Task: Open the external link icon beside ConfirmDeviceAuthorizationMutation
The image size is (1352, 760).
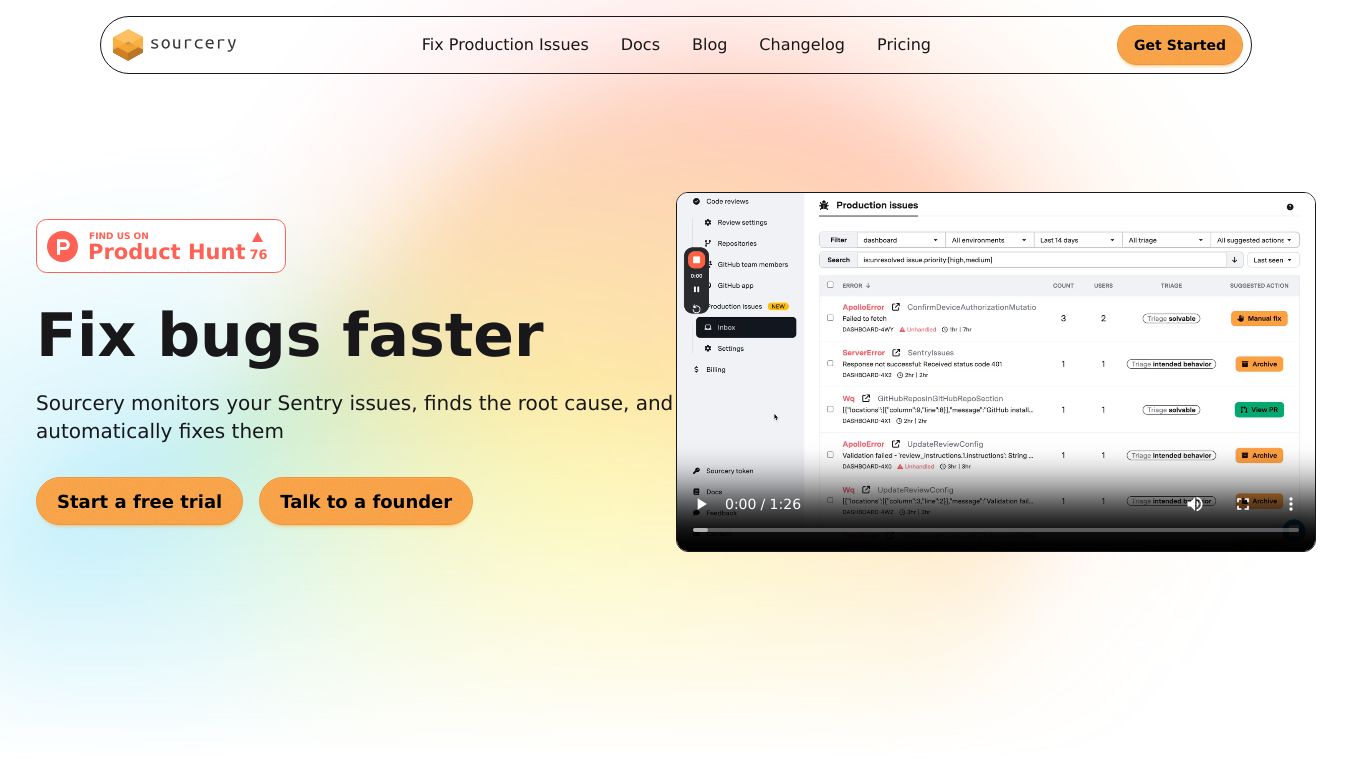Action: coord(896,307)
